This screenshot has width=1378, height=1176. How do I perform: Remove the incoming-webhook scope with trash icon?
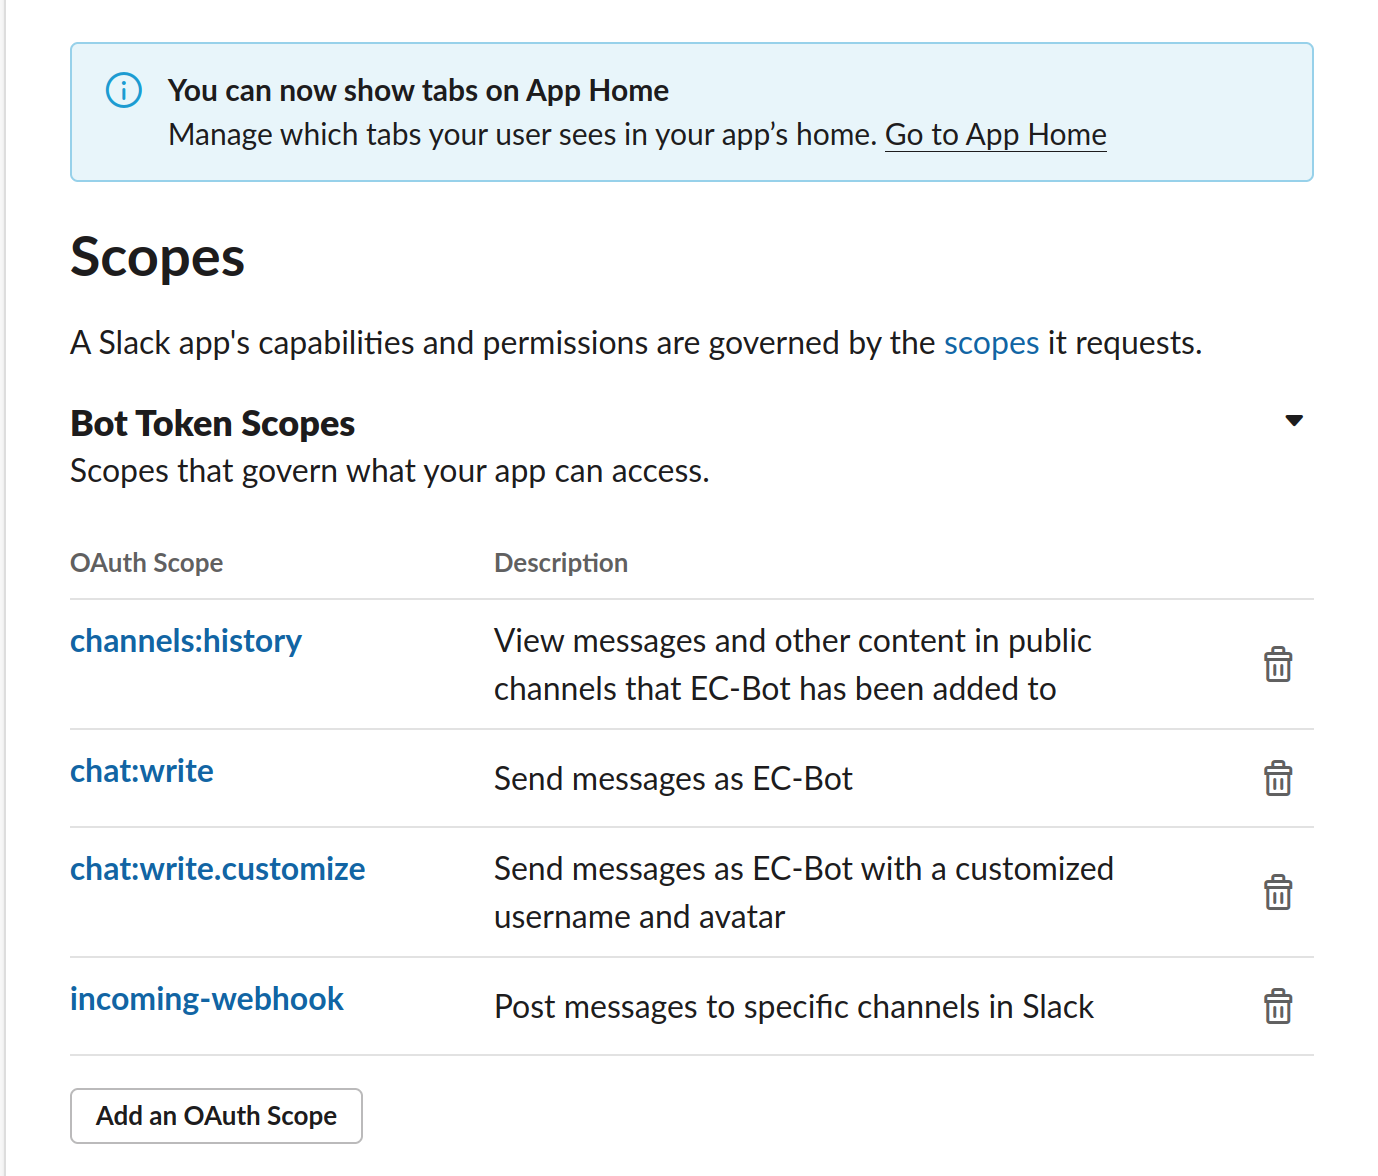click(x=1278, y=1006)
